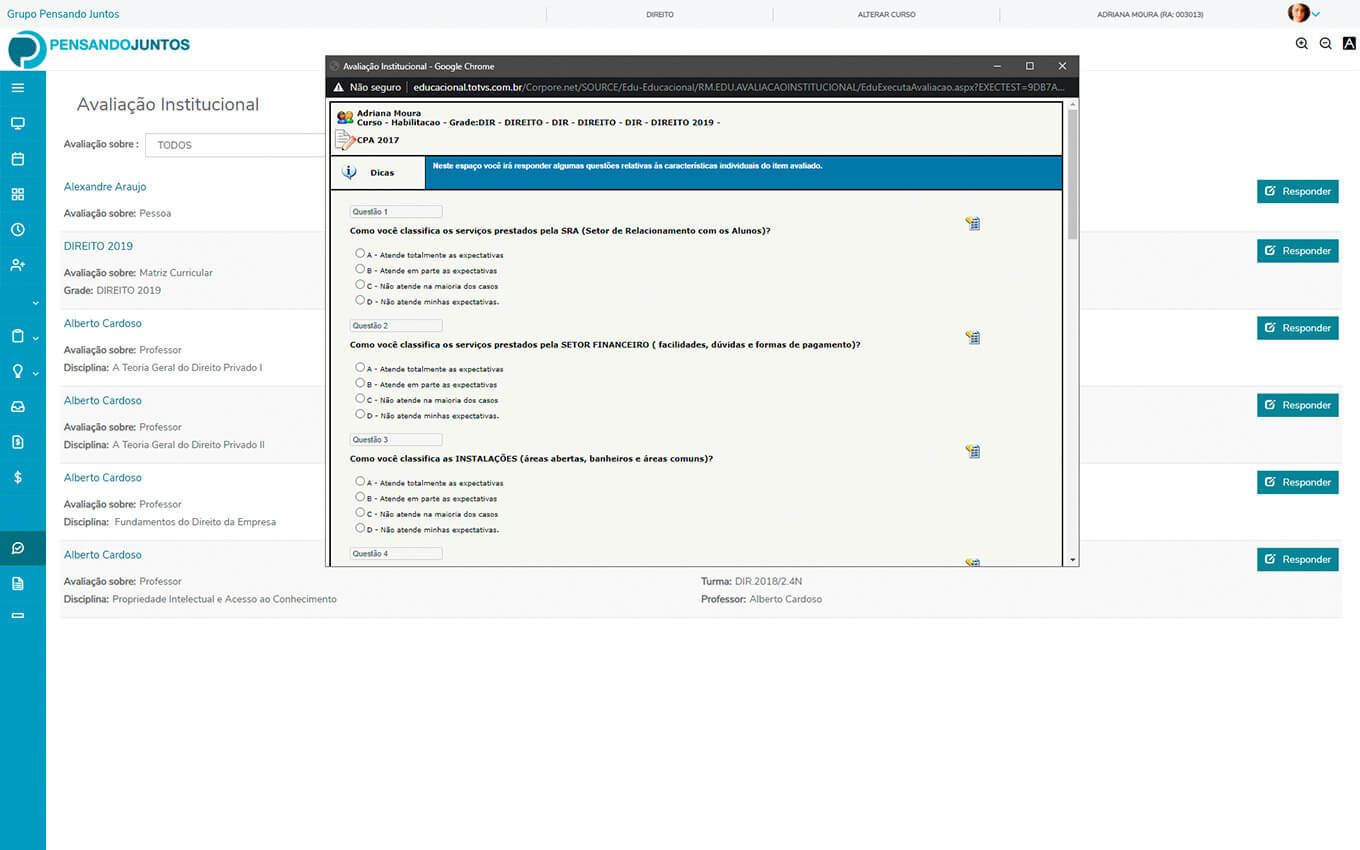Open the calendar icon in the sidebar
The image size is (1360, 850).
(x=18, y=159)
